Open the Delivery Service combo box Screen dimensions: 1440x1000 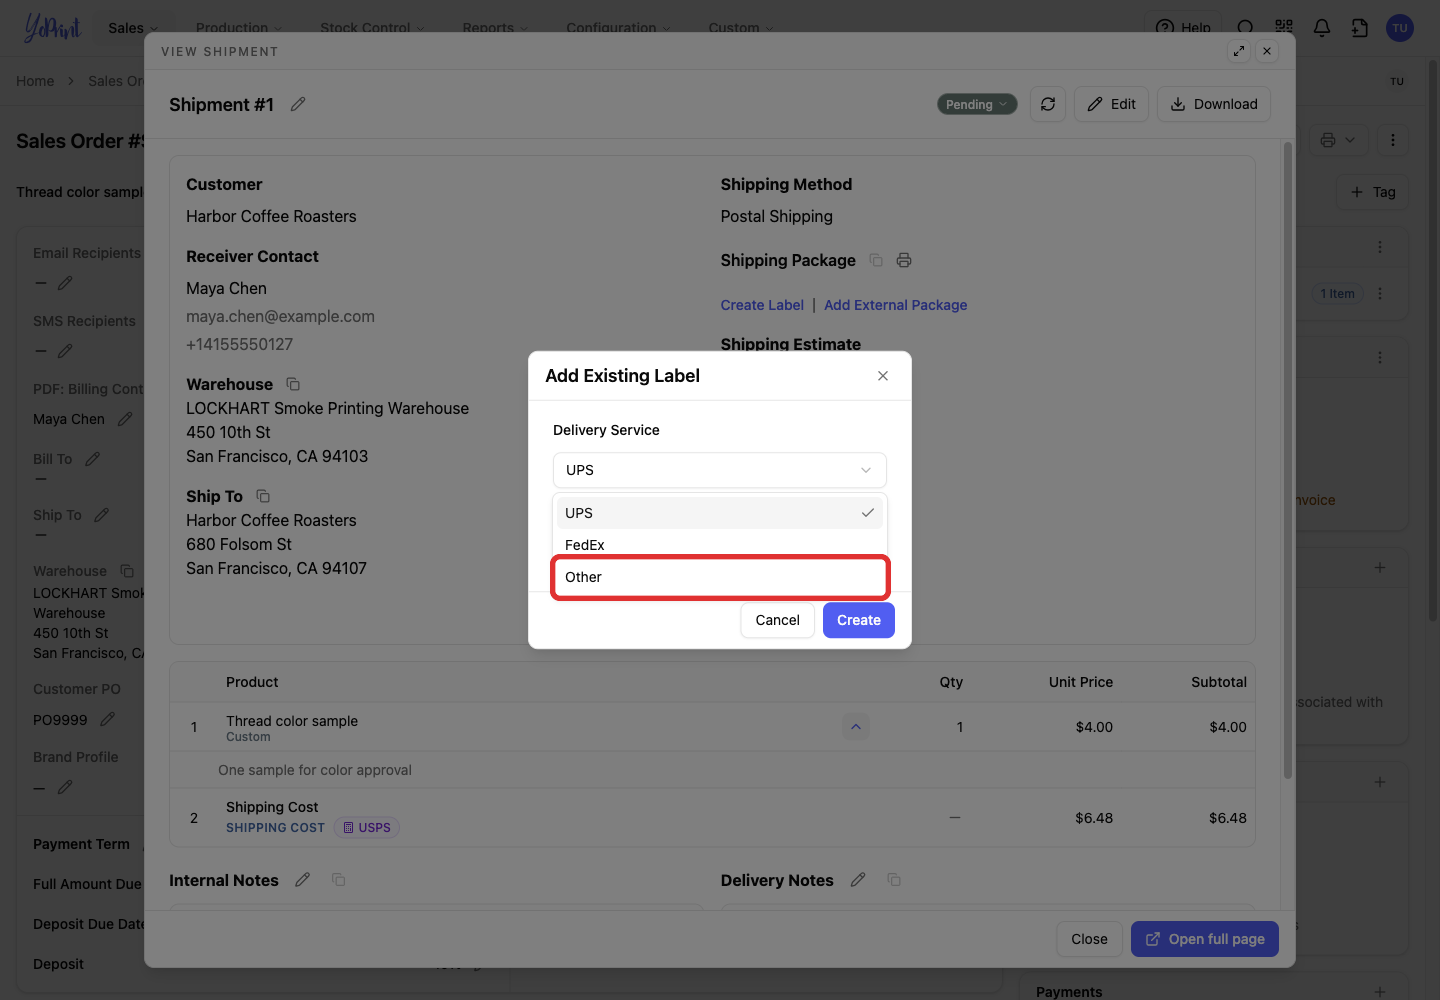tap(720, 470)
